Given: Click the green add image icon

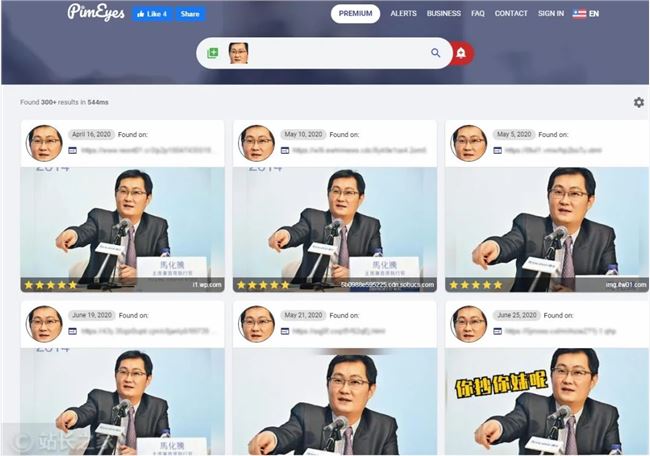Looking at the screenshot, I should 213,53.
